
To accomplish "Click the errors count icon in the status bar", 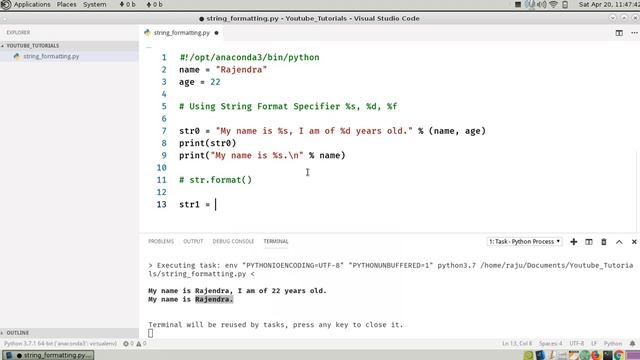I will coord(126,344).
